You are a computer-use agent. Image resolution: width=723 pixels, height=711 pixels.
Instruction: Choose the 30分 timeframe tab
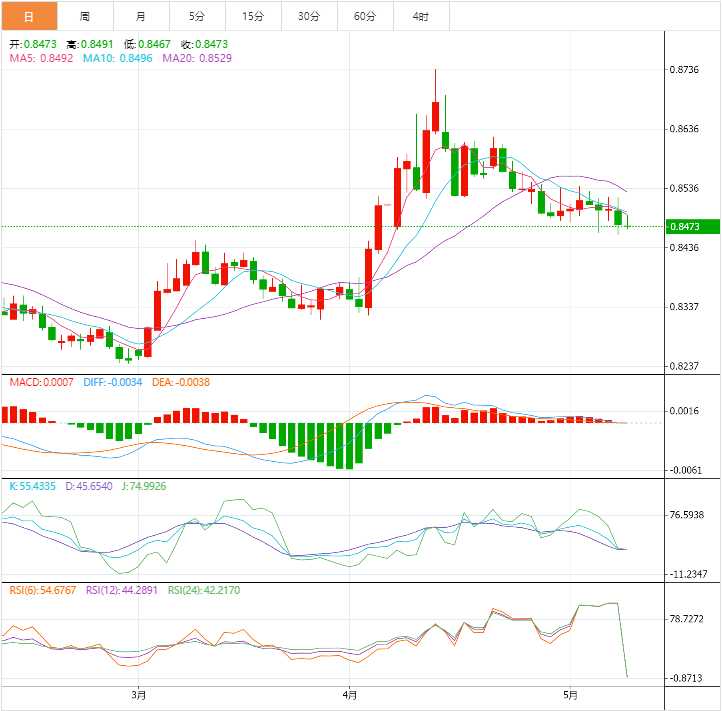(309, 17)
